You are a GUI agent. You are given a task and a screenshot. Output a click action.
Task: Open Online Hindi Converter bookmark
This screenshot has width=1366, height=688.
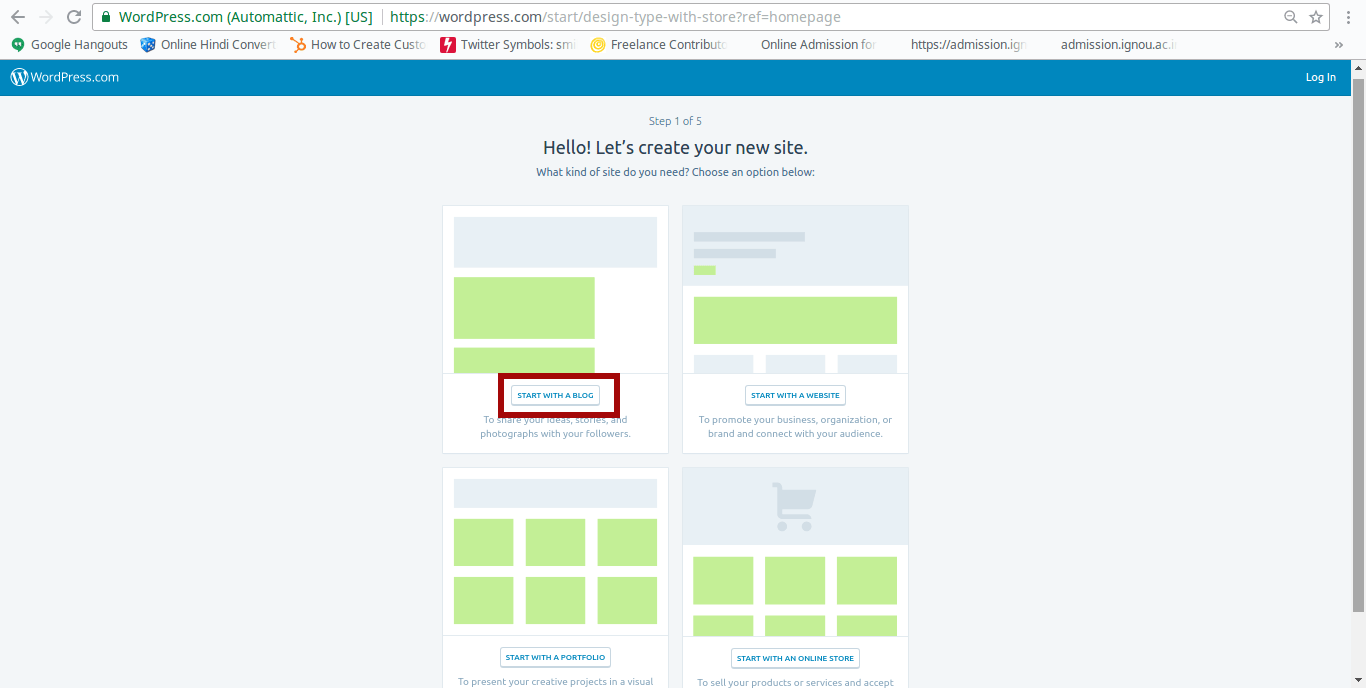coord(208,44)
